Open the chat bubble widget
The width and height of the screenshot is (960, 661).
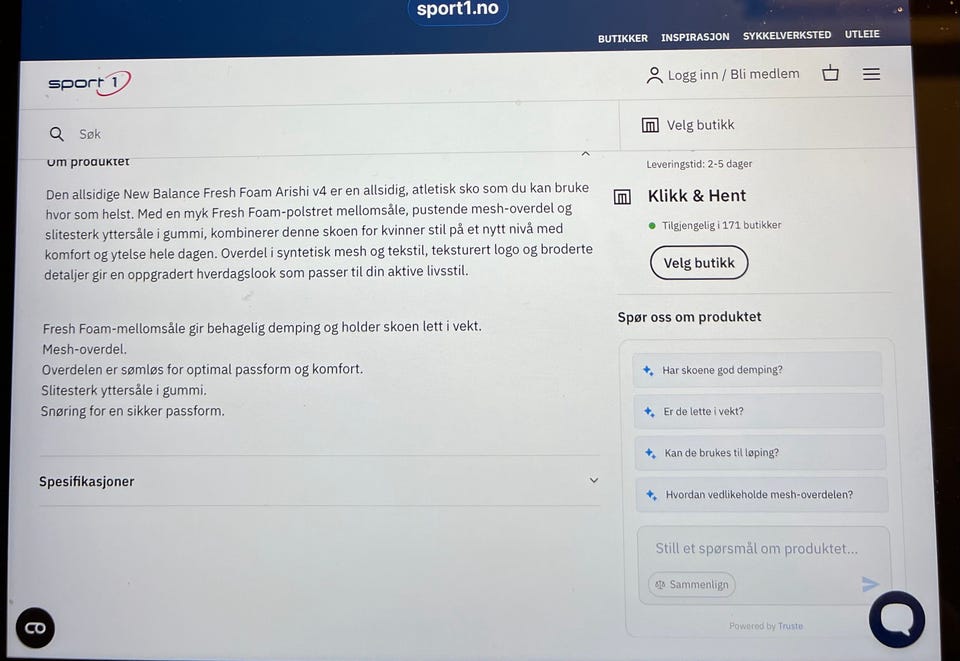[897, 619]
